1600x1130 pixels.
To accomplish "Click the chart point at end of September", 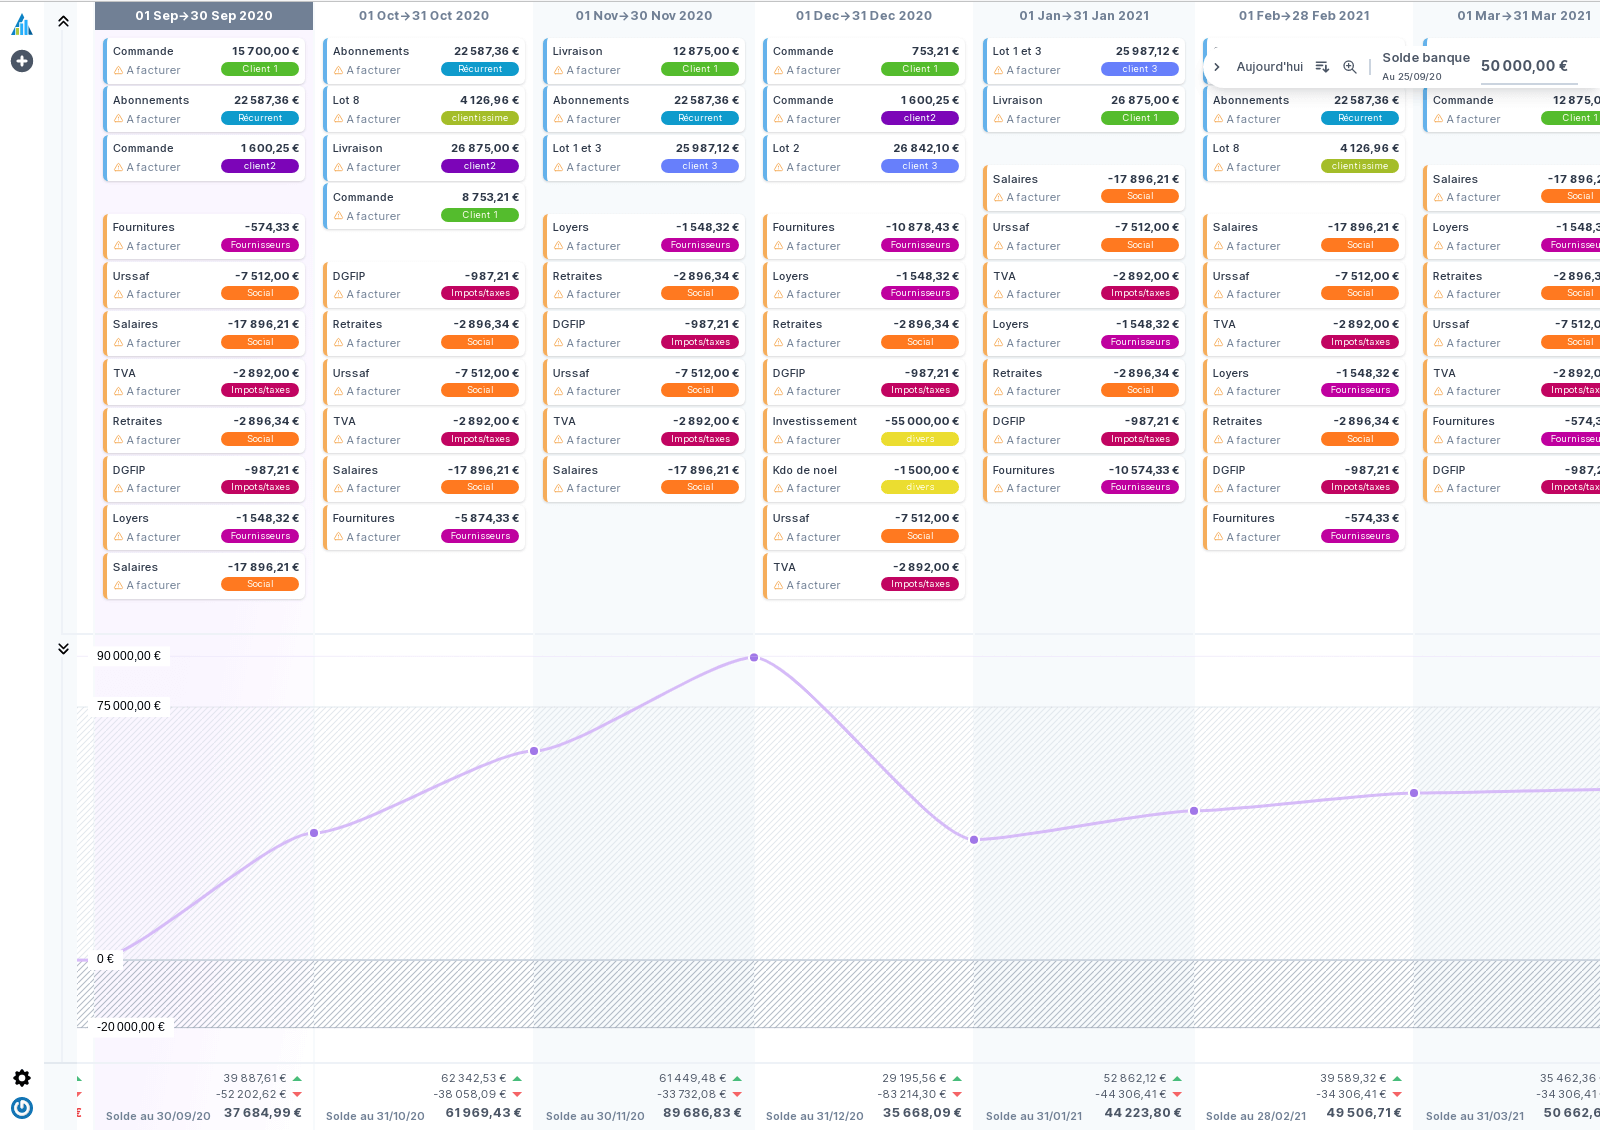I will (314, 833).
